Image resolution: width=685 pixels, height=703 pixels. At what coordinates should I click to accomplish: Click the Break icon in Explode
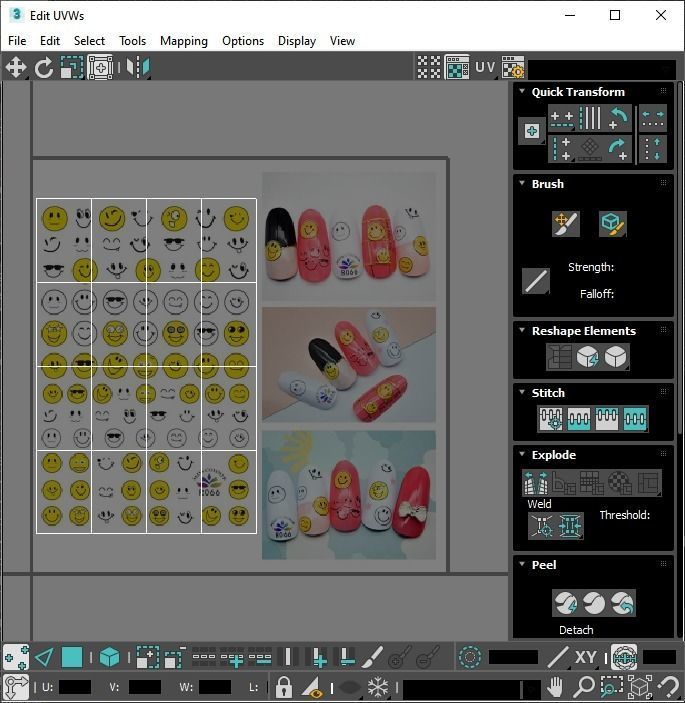coord(536,482)
